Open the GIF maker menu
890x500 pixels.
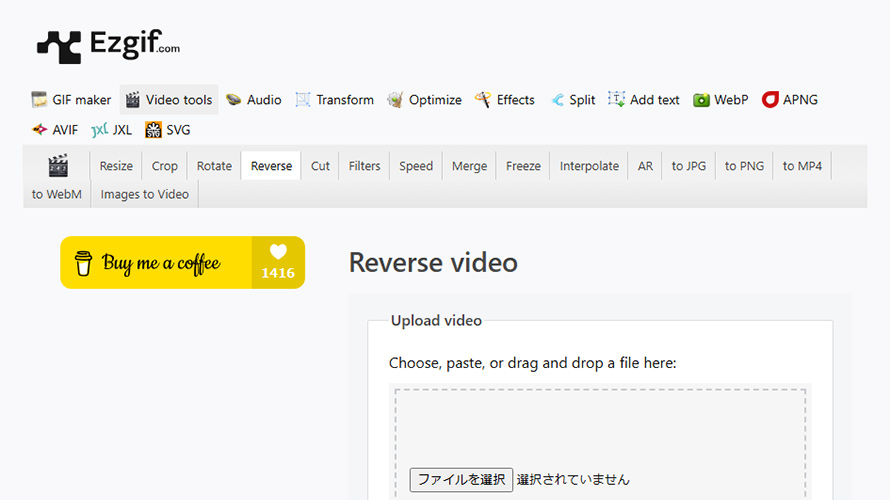tap(71, 100)
